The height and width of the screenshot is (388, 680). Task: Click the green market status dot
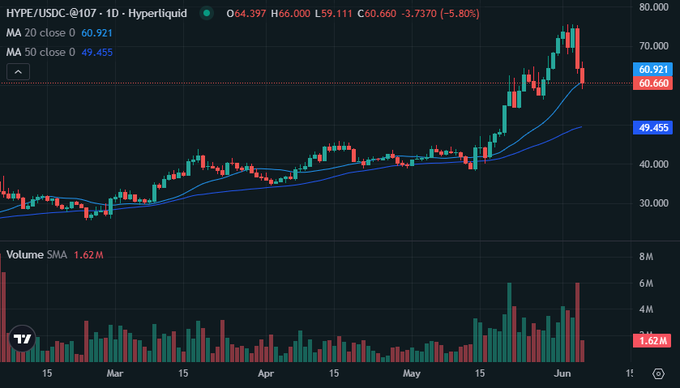pyautogui.click(x=207, y=13)
